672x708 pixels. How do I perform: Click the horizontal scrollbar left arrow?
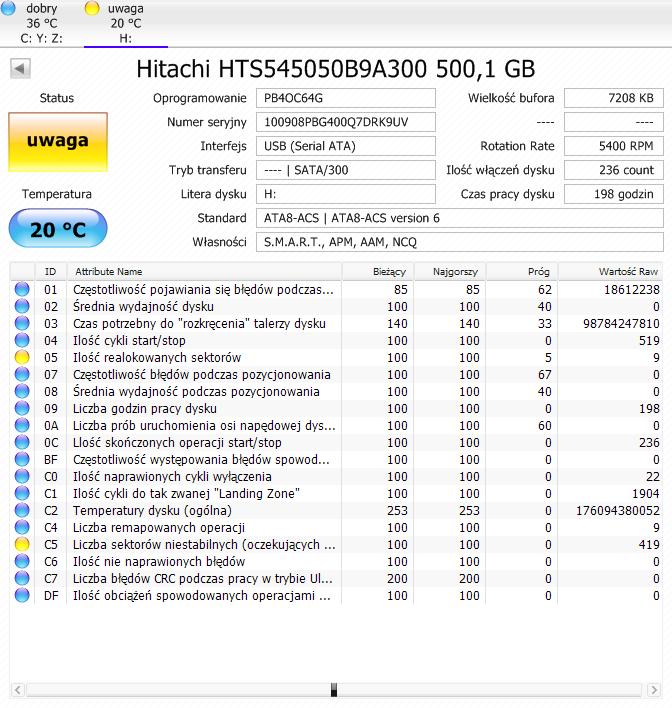click(x=18, y=690)
